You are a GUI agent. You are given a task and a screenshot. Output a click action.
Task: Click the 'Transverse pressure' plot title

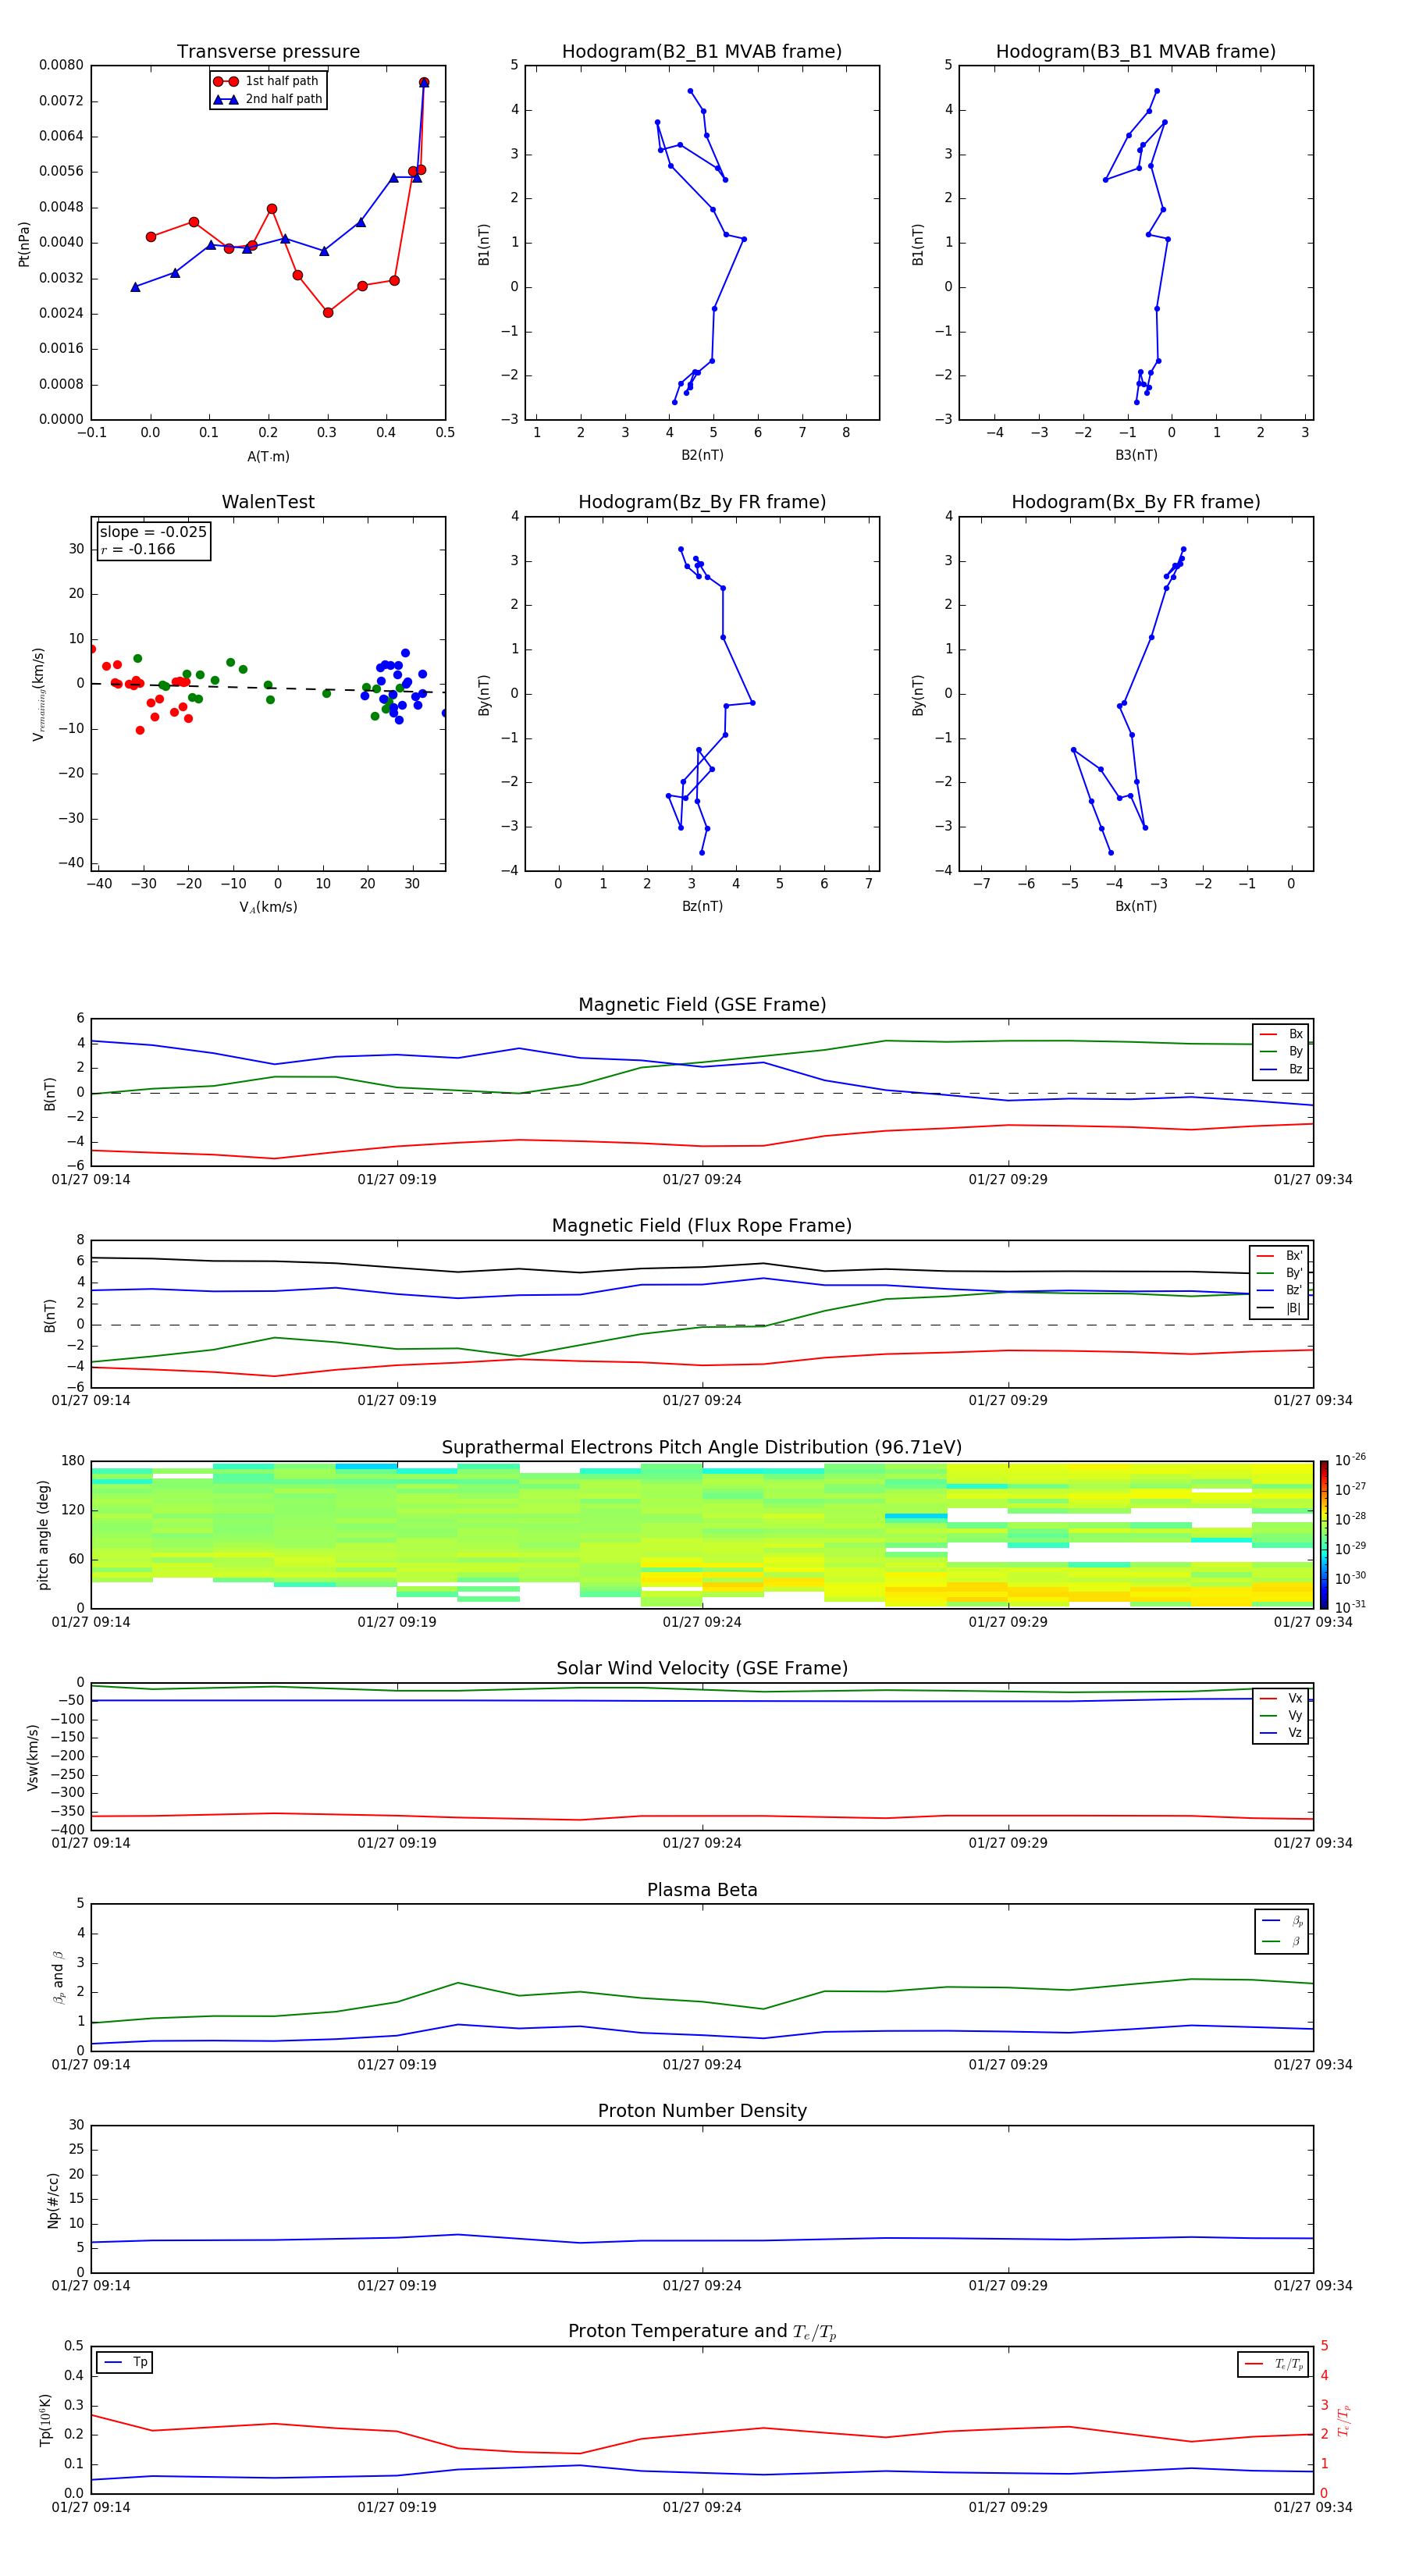pyautogui.click(x=268, y=52)
